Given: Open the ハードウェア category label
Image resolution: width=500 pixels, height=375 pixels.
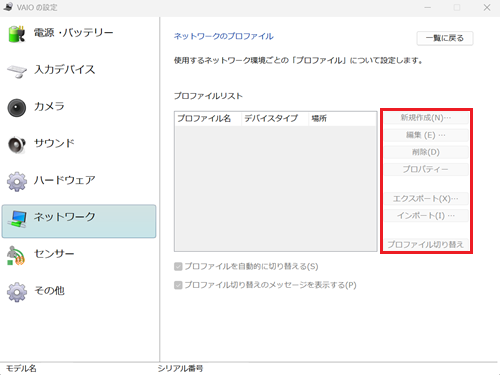Looking at the screenshot, I should (65, 180).
